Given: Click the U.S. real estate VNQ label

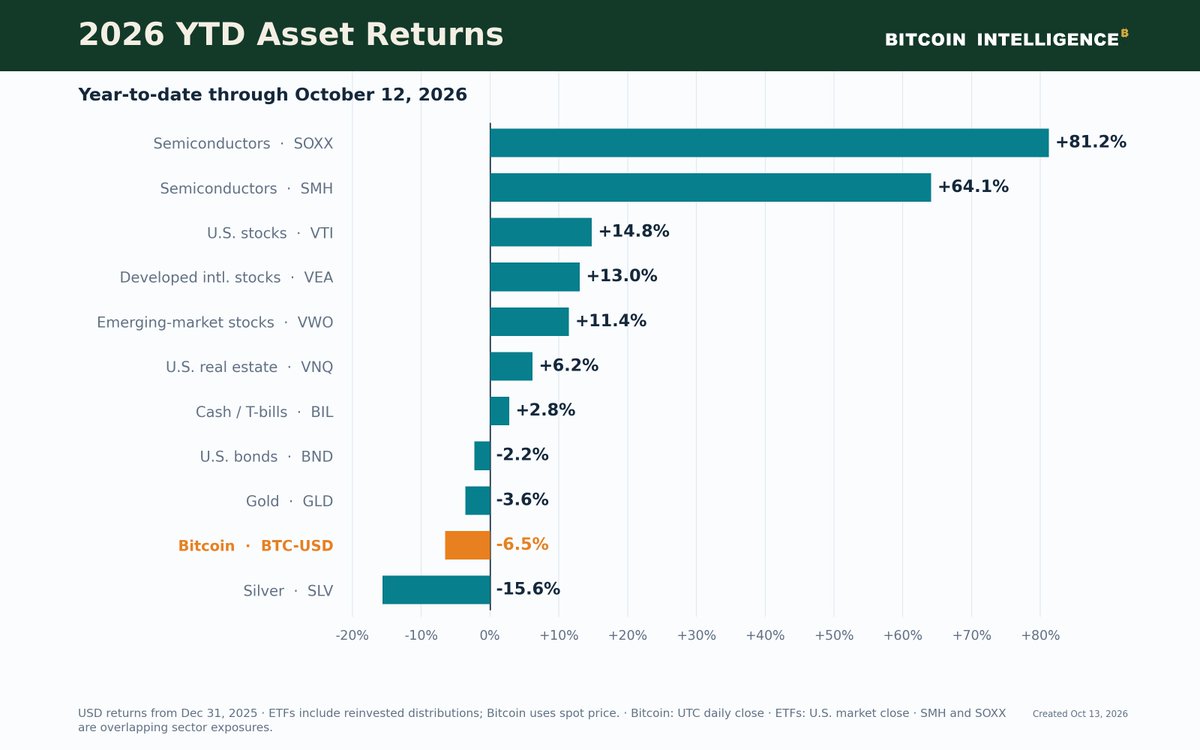Looking at the screenshot, I should point(249,367).
